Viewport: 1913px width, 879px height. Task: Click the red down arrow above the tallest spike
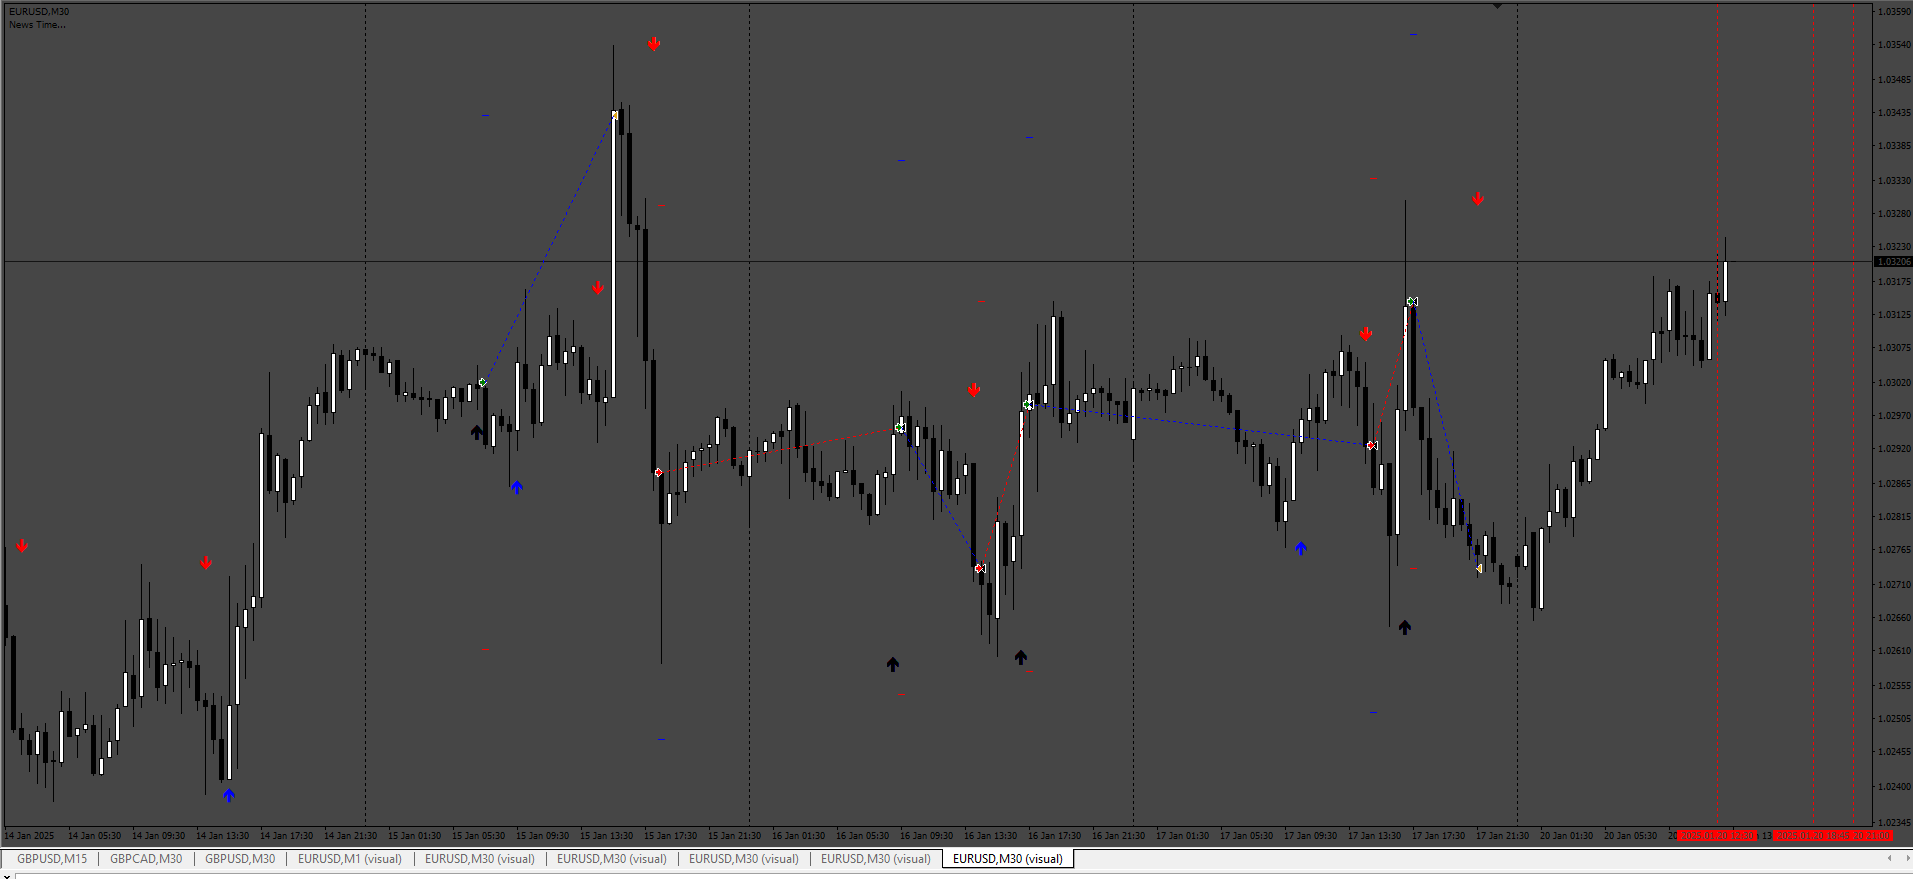coord(653,44)
